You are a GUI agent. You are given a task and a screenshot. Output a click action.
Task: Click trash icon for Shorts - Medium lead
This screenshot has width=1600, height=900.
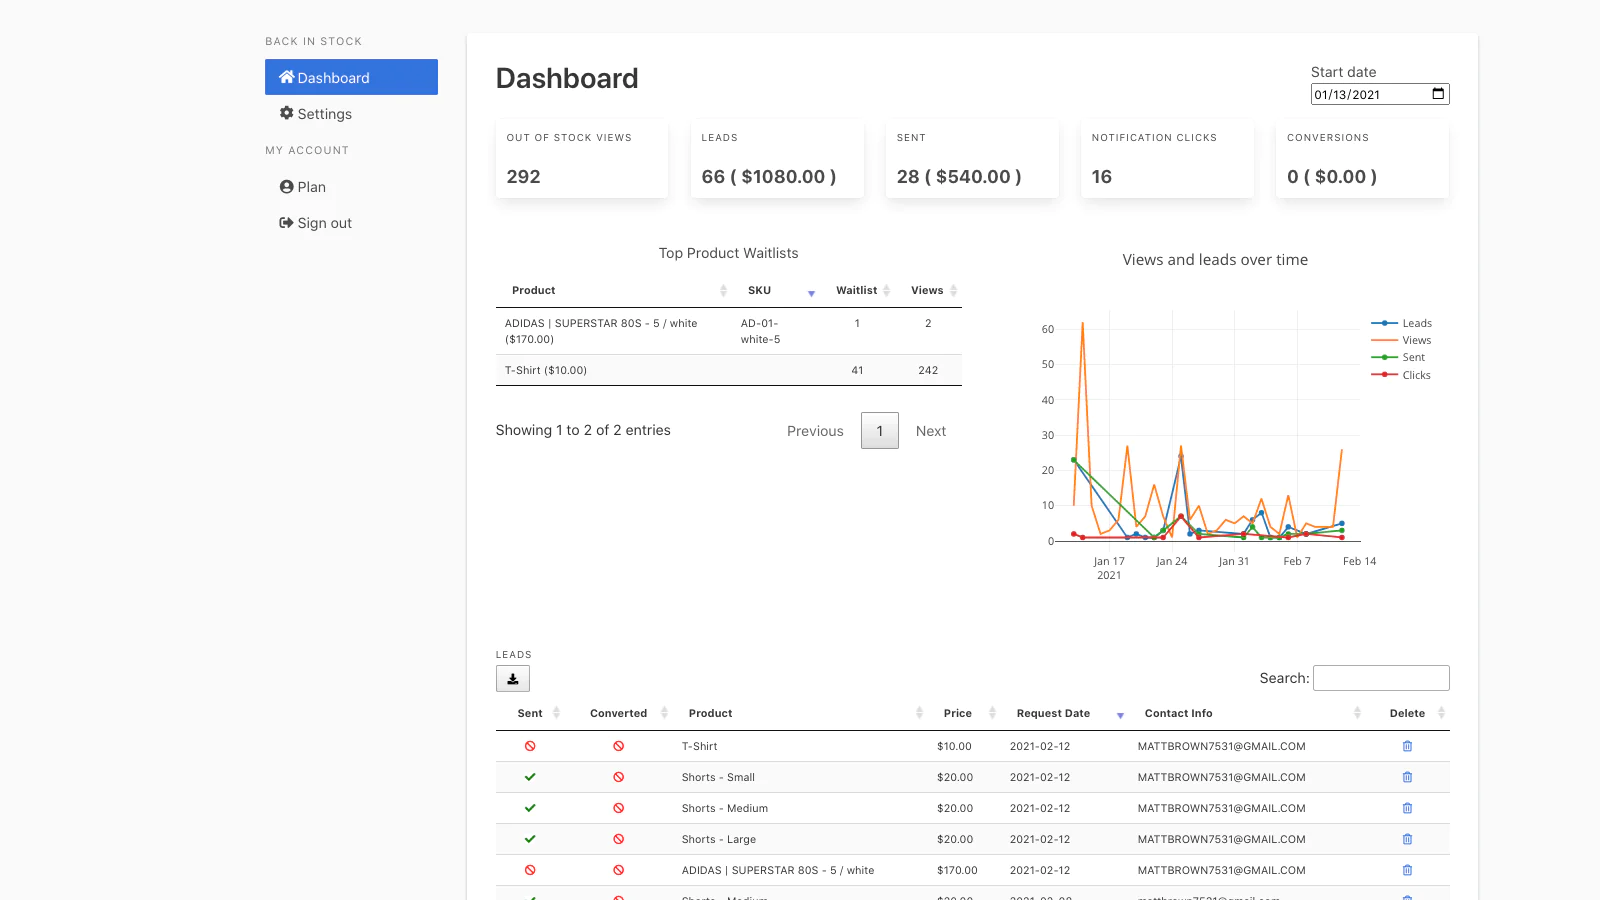click(x=1407, y=808)
